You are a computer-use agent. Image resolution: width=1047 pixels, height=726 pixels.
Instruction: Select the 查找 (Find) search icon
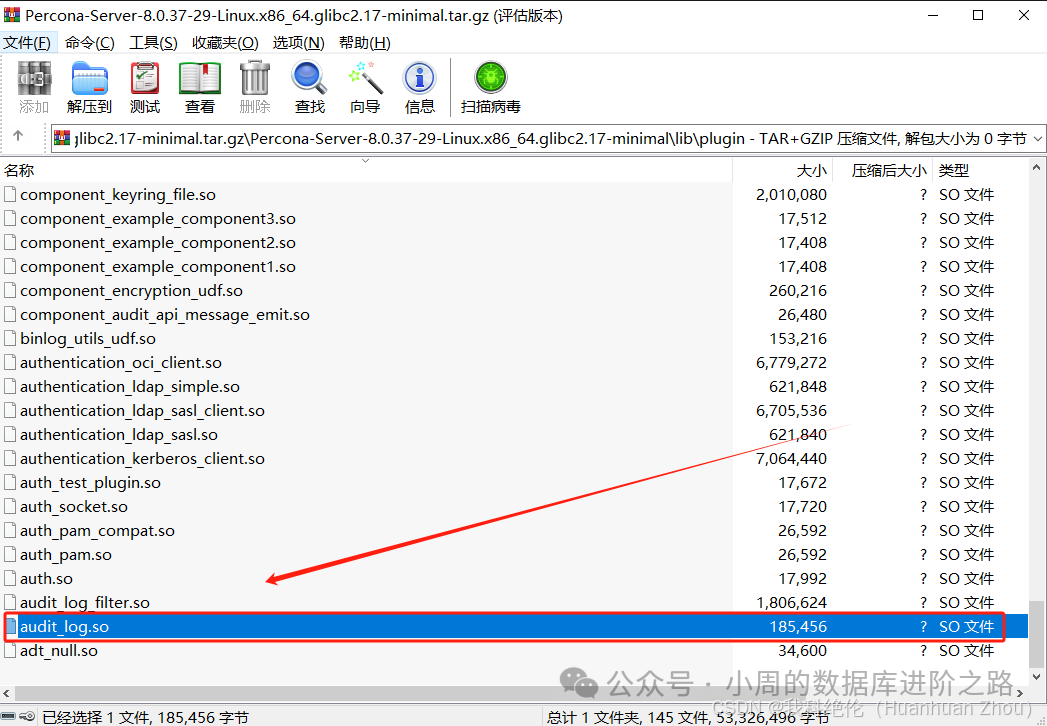308,87
